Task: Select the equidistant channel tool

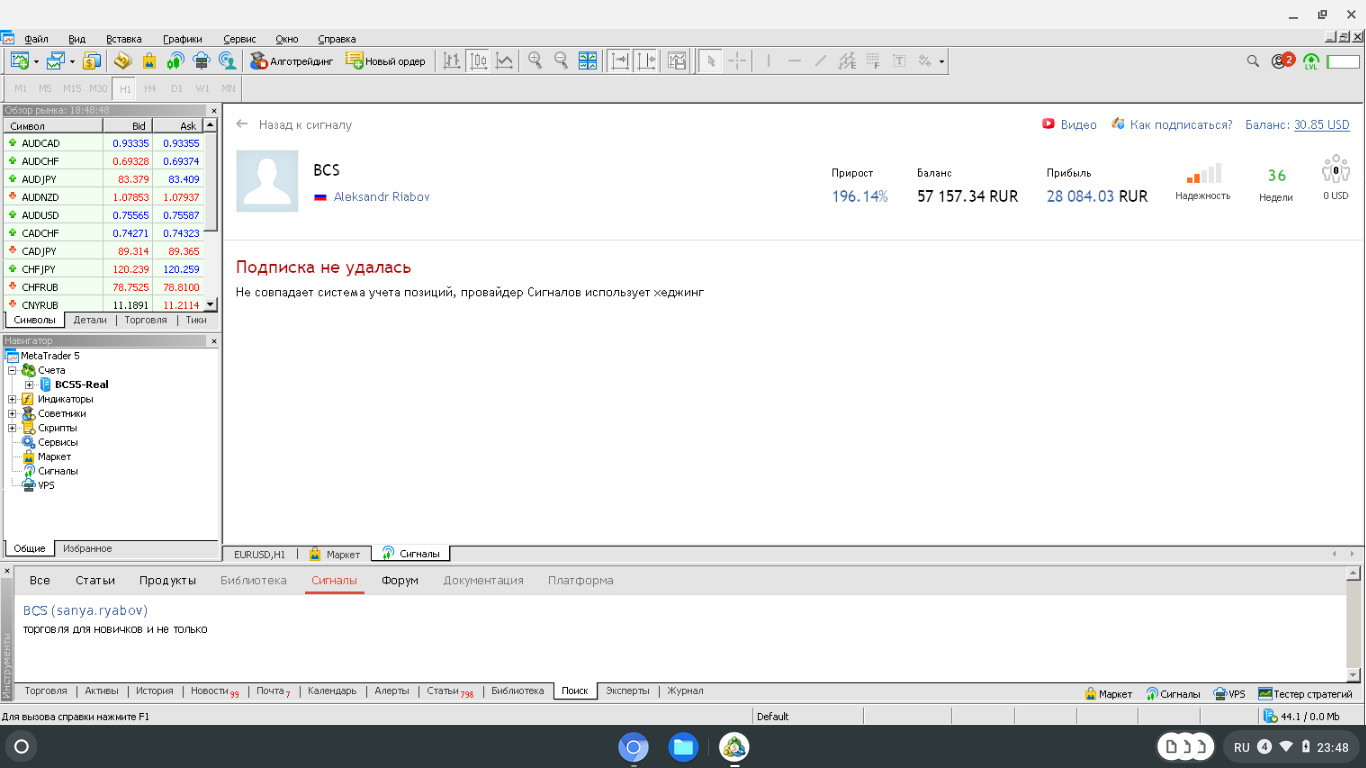Action: pos(847,61)
